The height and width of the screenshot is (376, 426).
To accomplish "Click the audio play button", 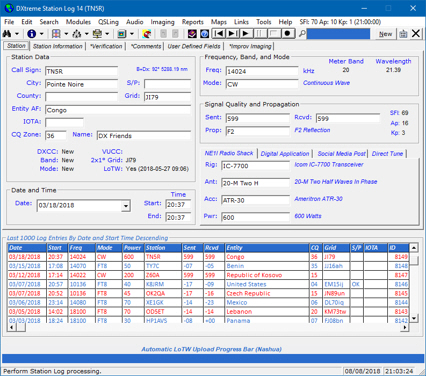I will pos(246,33).
